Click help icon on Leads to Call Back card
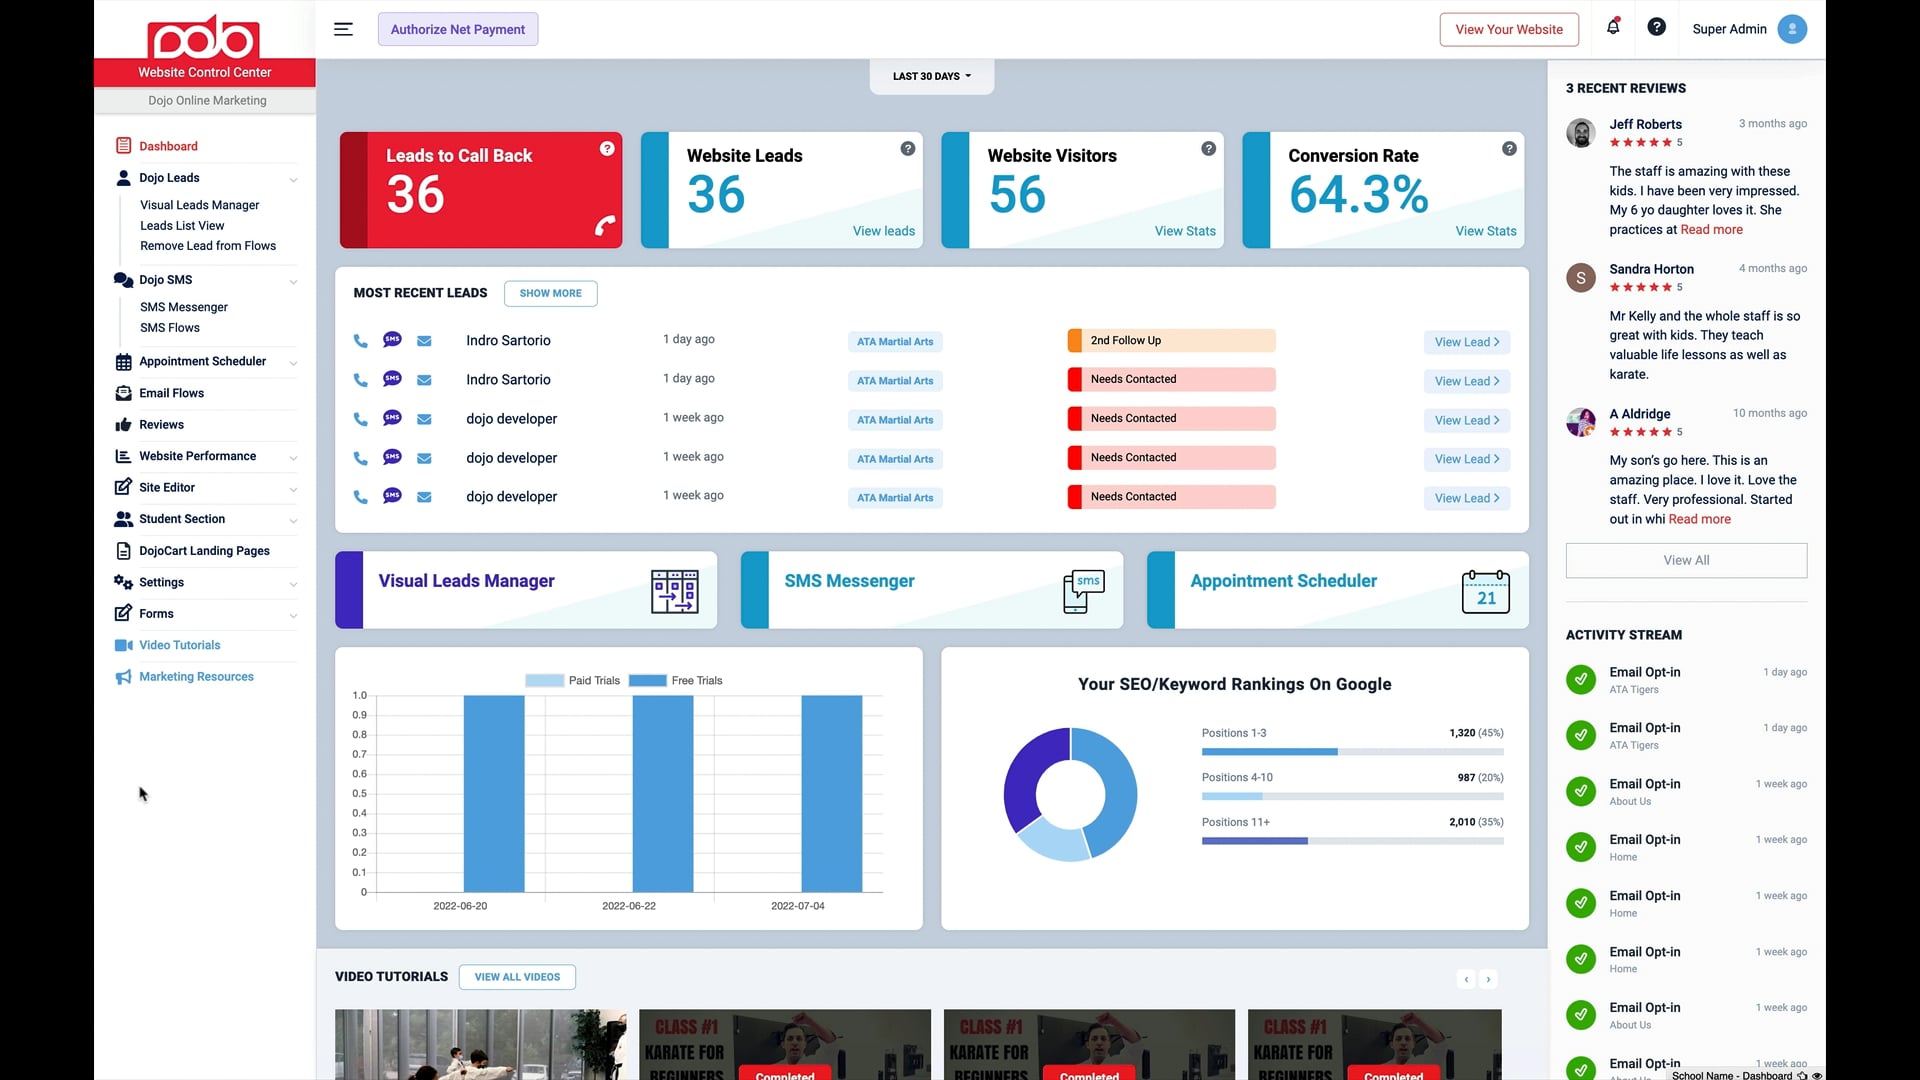Image resolution: width=1920 pixels, height=1080 pixels. pyautogui.click(x=607, y=149)
